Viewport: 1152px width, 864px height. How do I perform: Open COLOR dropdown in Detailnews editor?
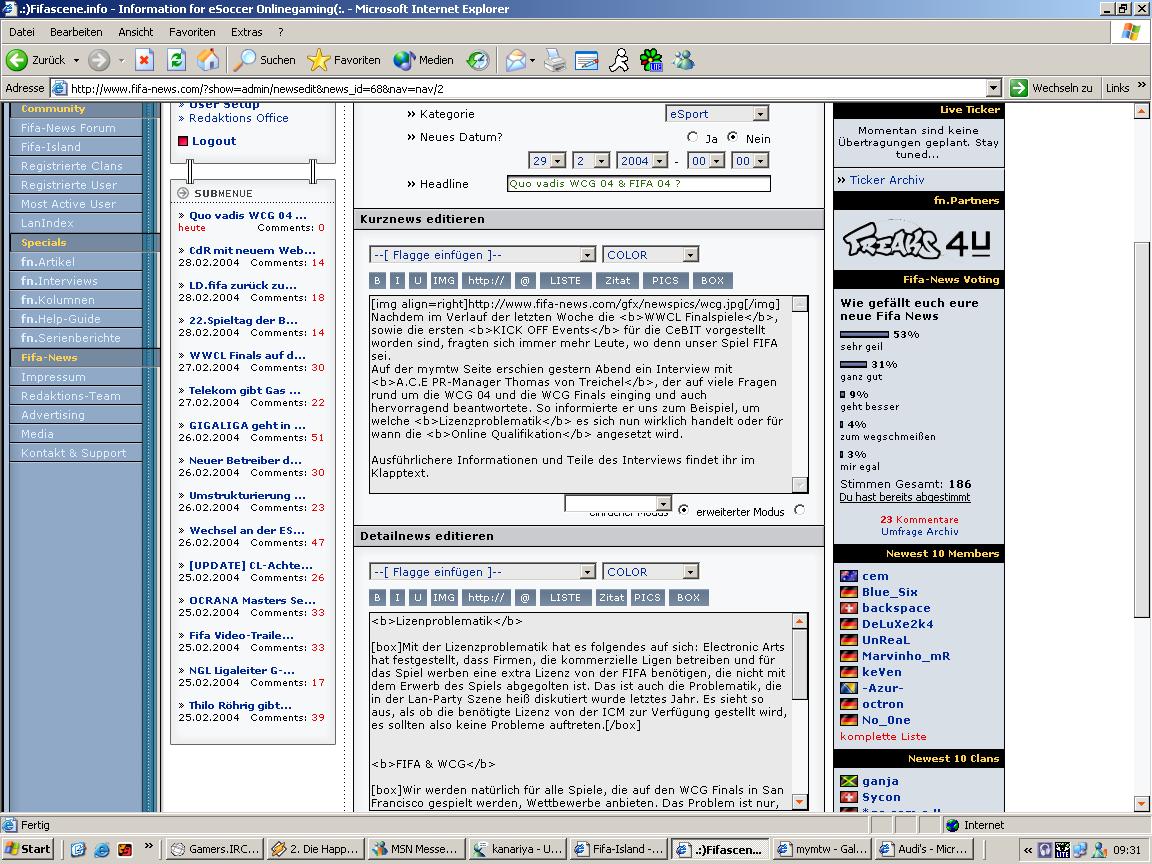click(650, 572)
